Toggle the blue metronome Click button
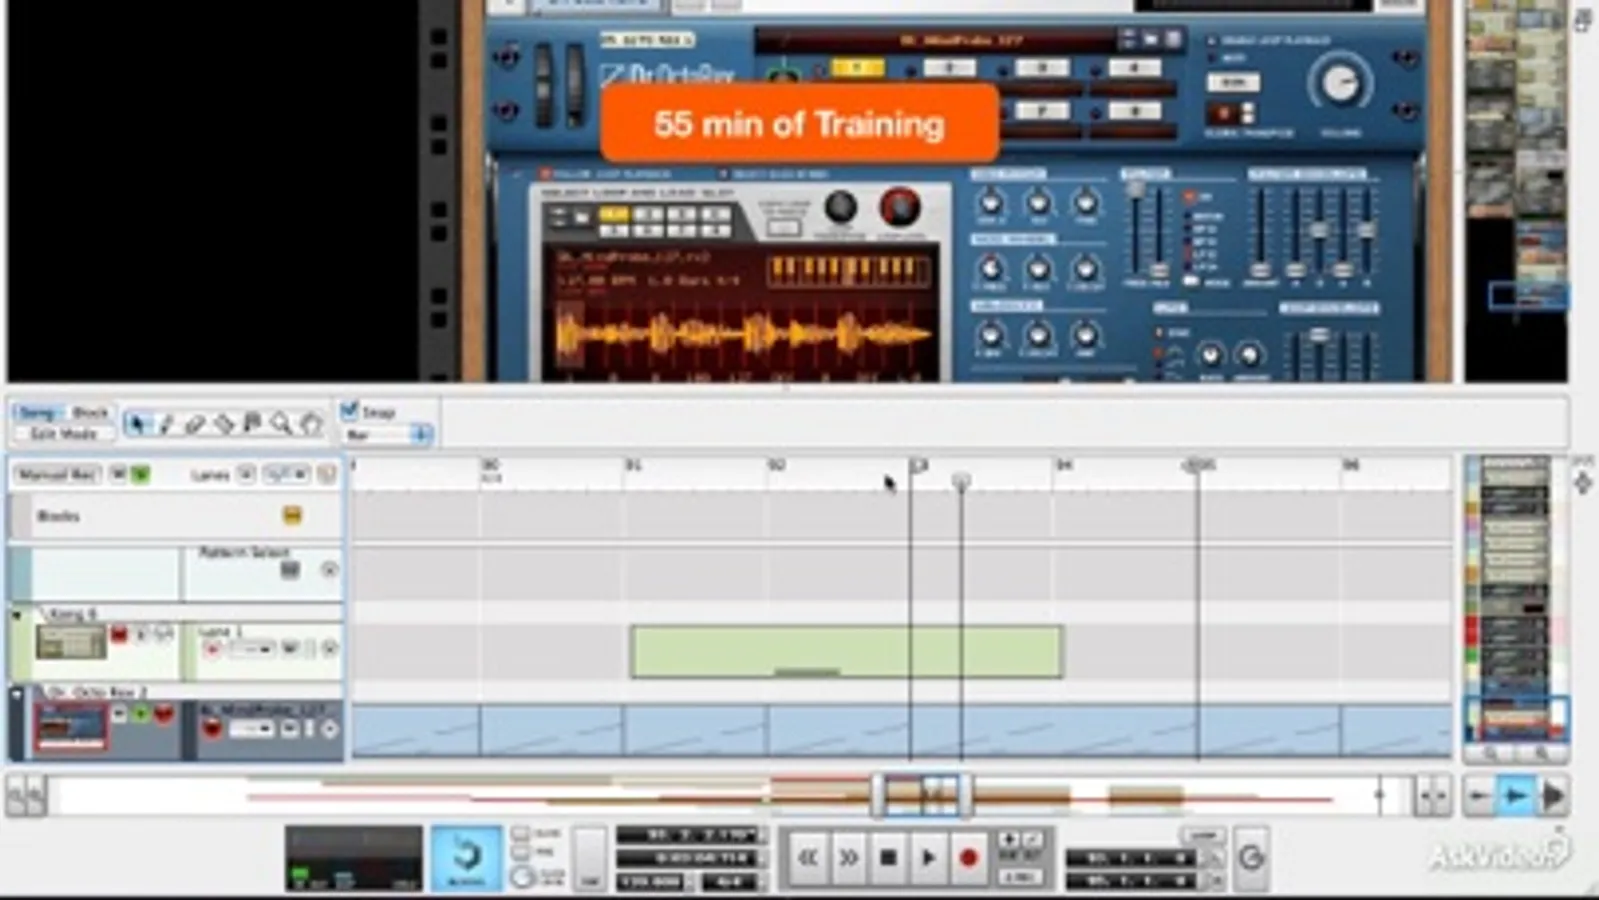The height and width of the screenshot is (900, 1599). pos(466,858)
